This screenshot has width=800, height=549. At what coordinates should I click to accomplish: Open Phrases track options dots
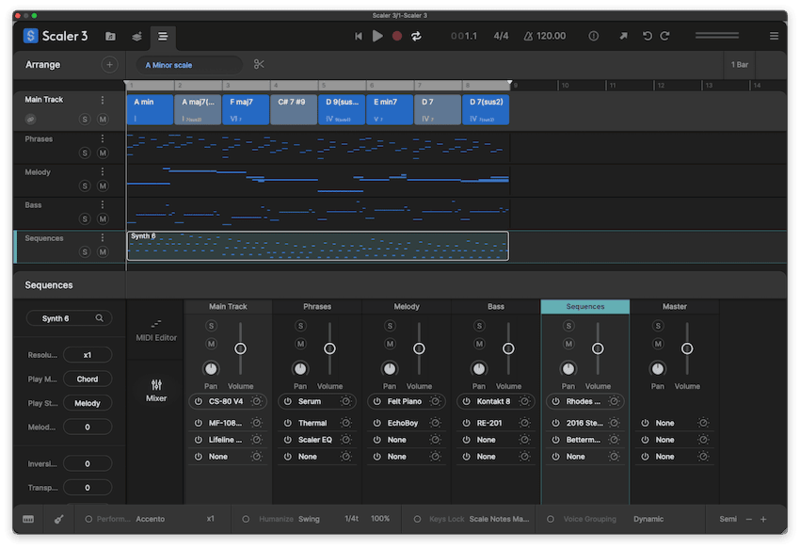click(x=103, y=139)
